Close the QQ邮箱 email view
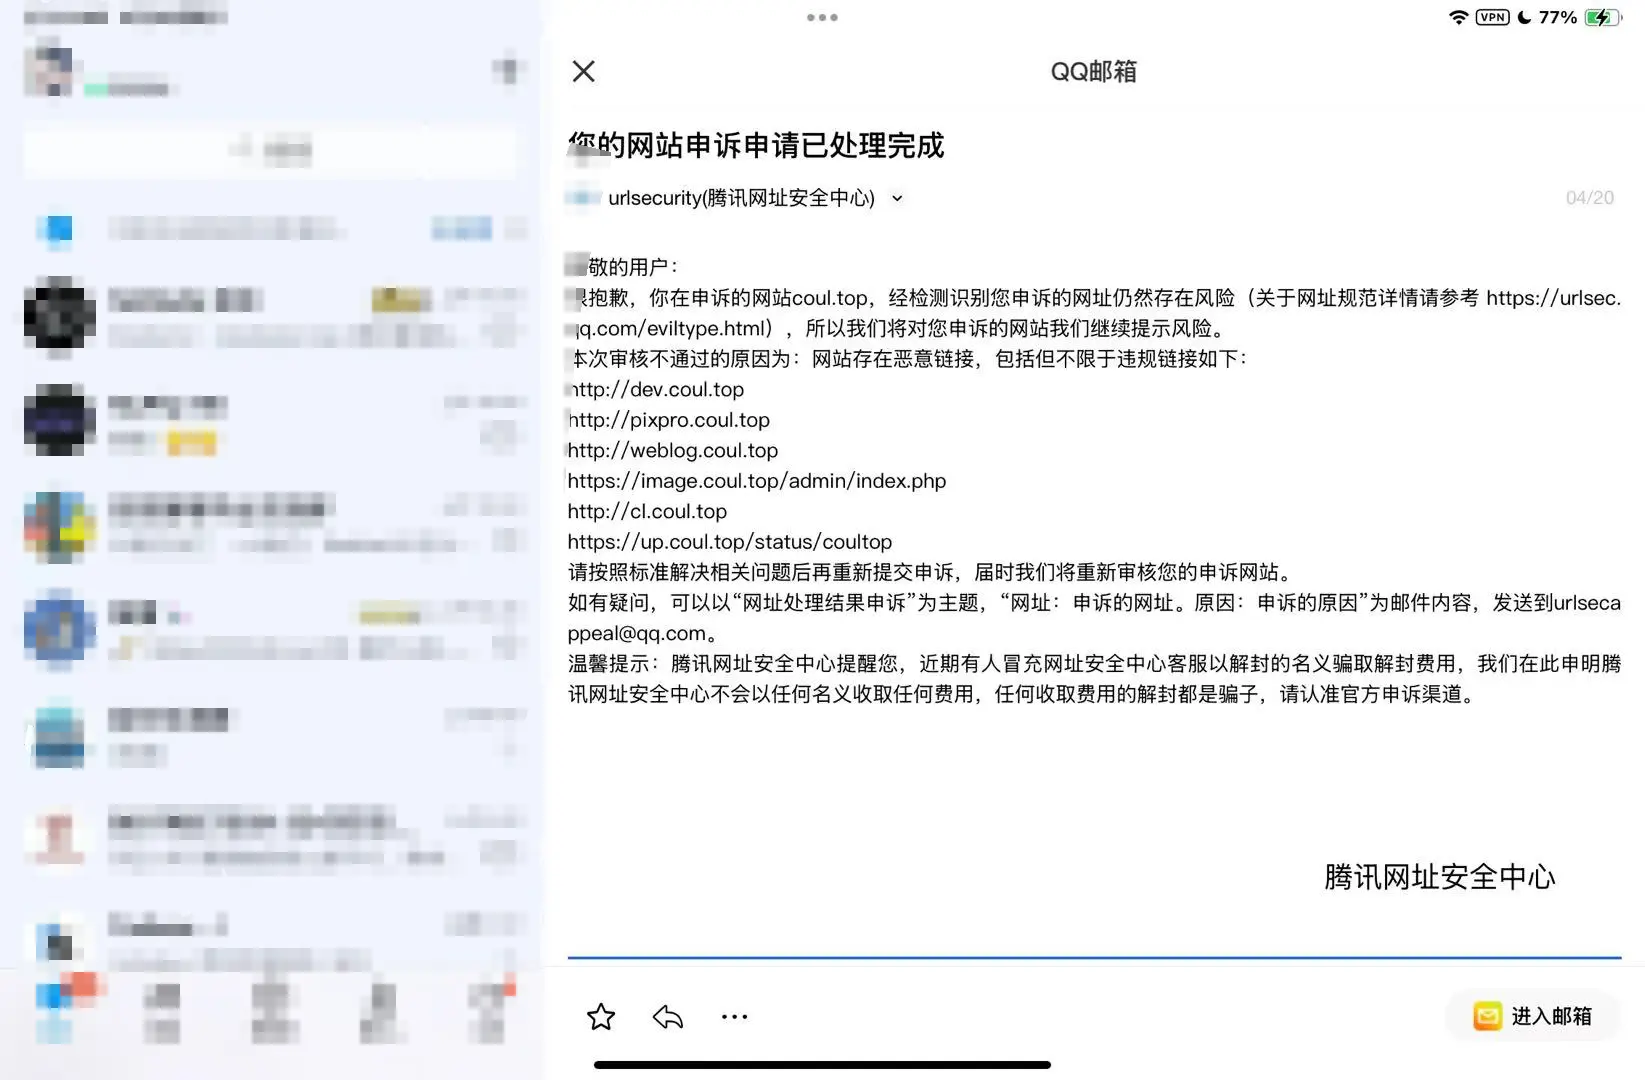1645x1080 pixels. (583, 71)
